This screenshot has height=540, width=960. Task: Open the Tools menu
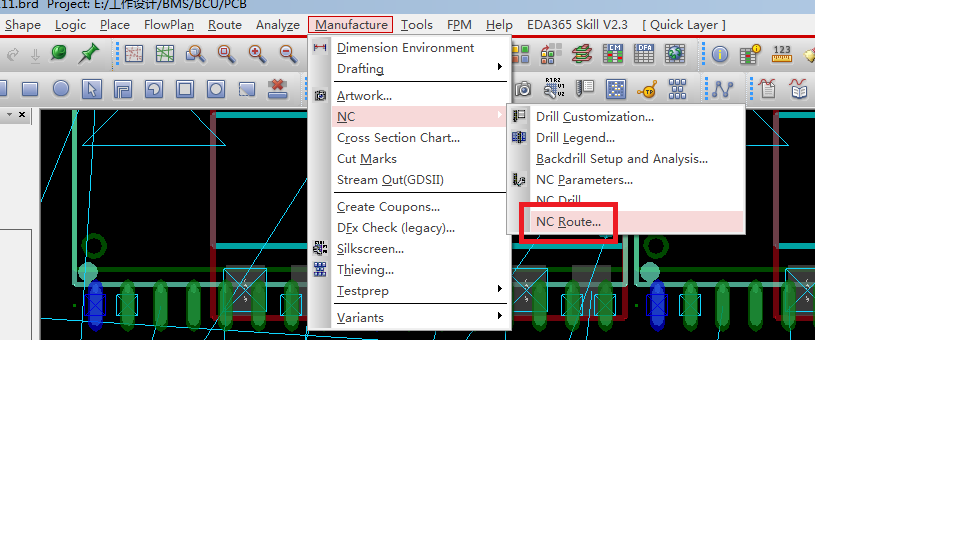(417, 25)
